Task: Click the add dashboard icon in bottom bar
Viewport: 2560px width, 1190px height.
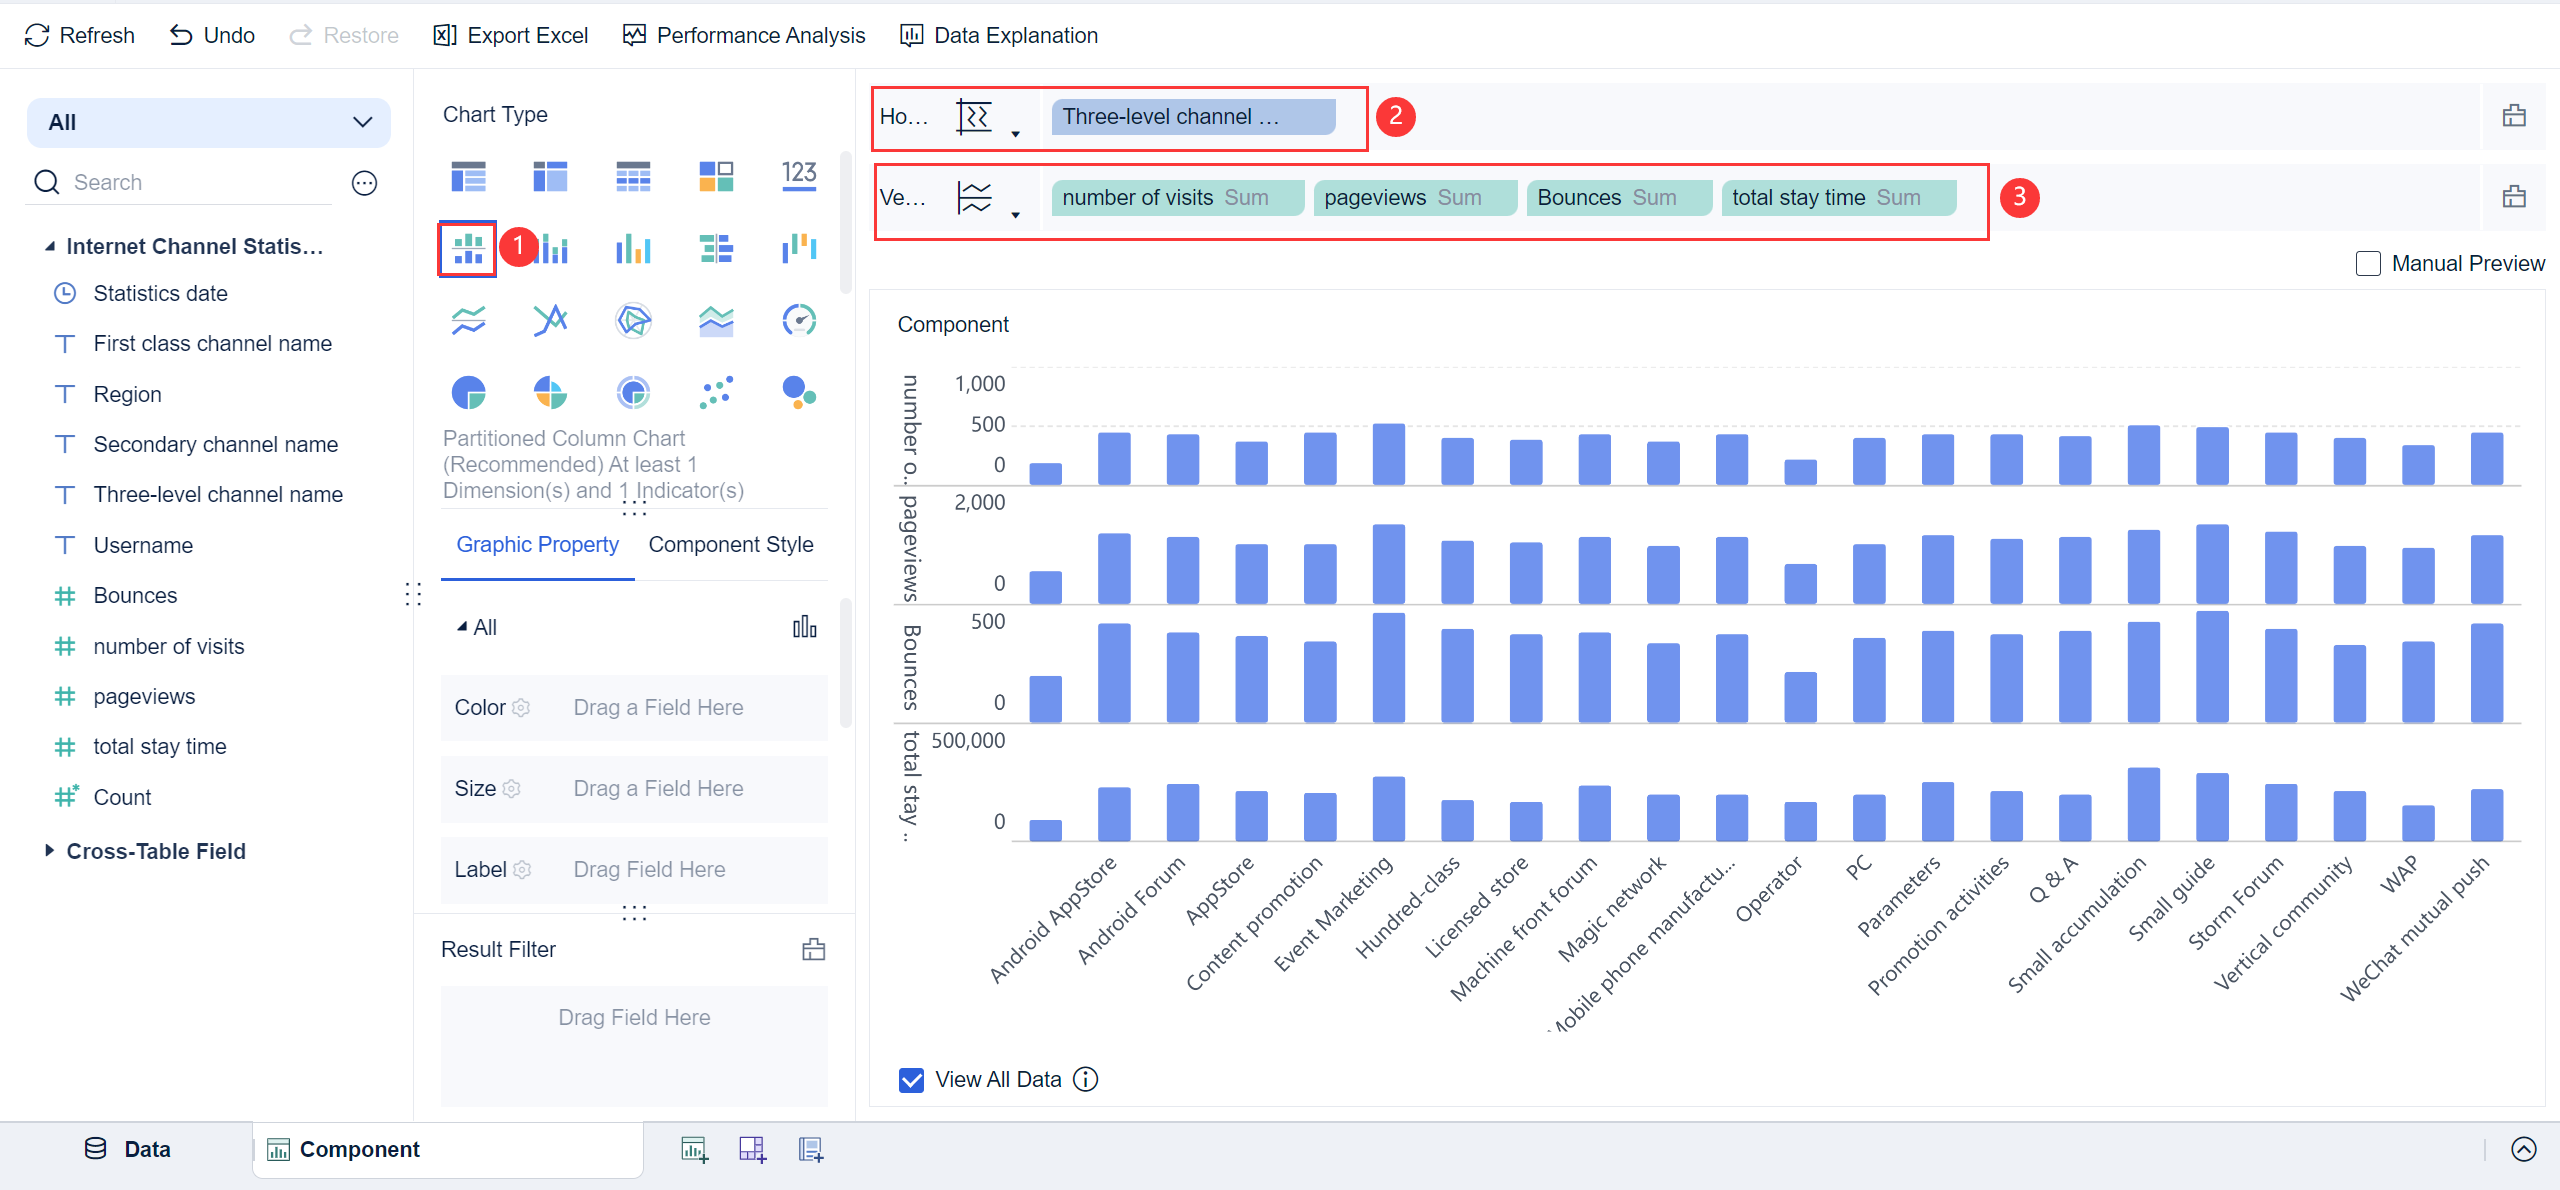Action: (752, 1150)
